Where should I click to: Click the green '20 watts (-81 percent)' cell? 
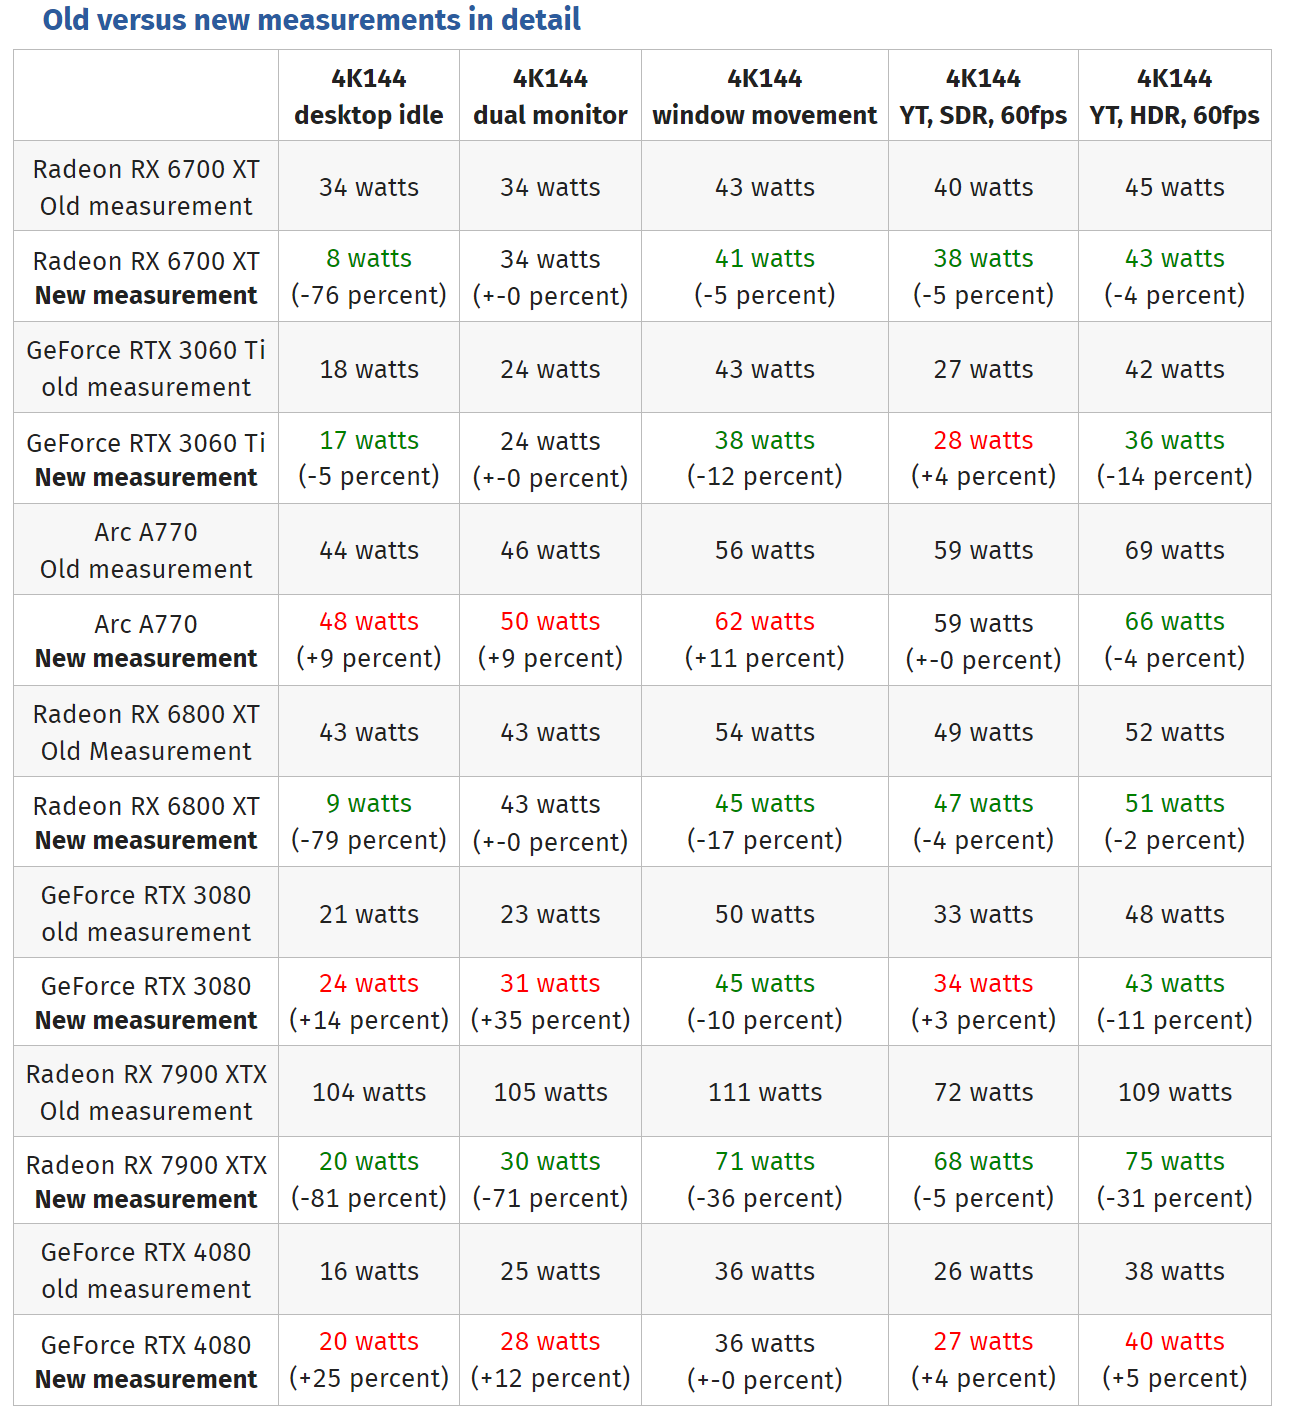tap(368, 1180)
